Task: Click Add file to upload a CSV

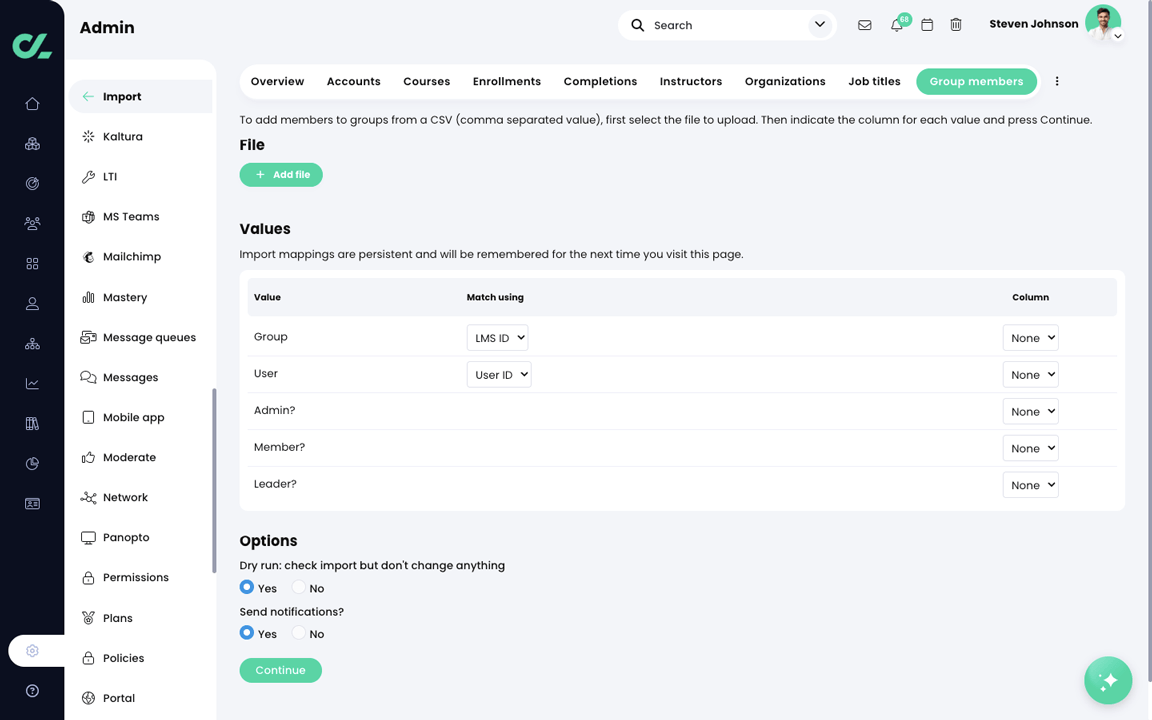Action: (281, 174)
